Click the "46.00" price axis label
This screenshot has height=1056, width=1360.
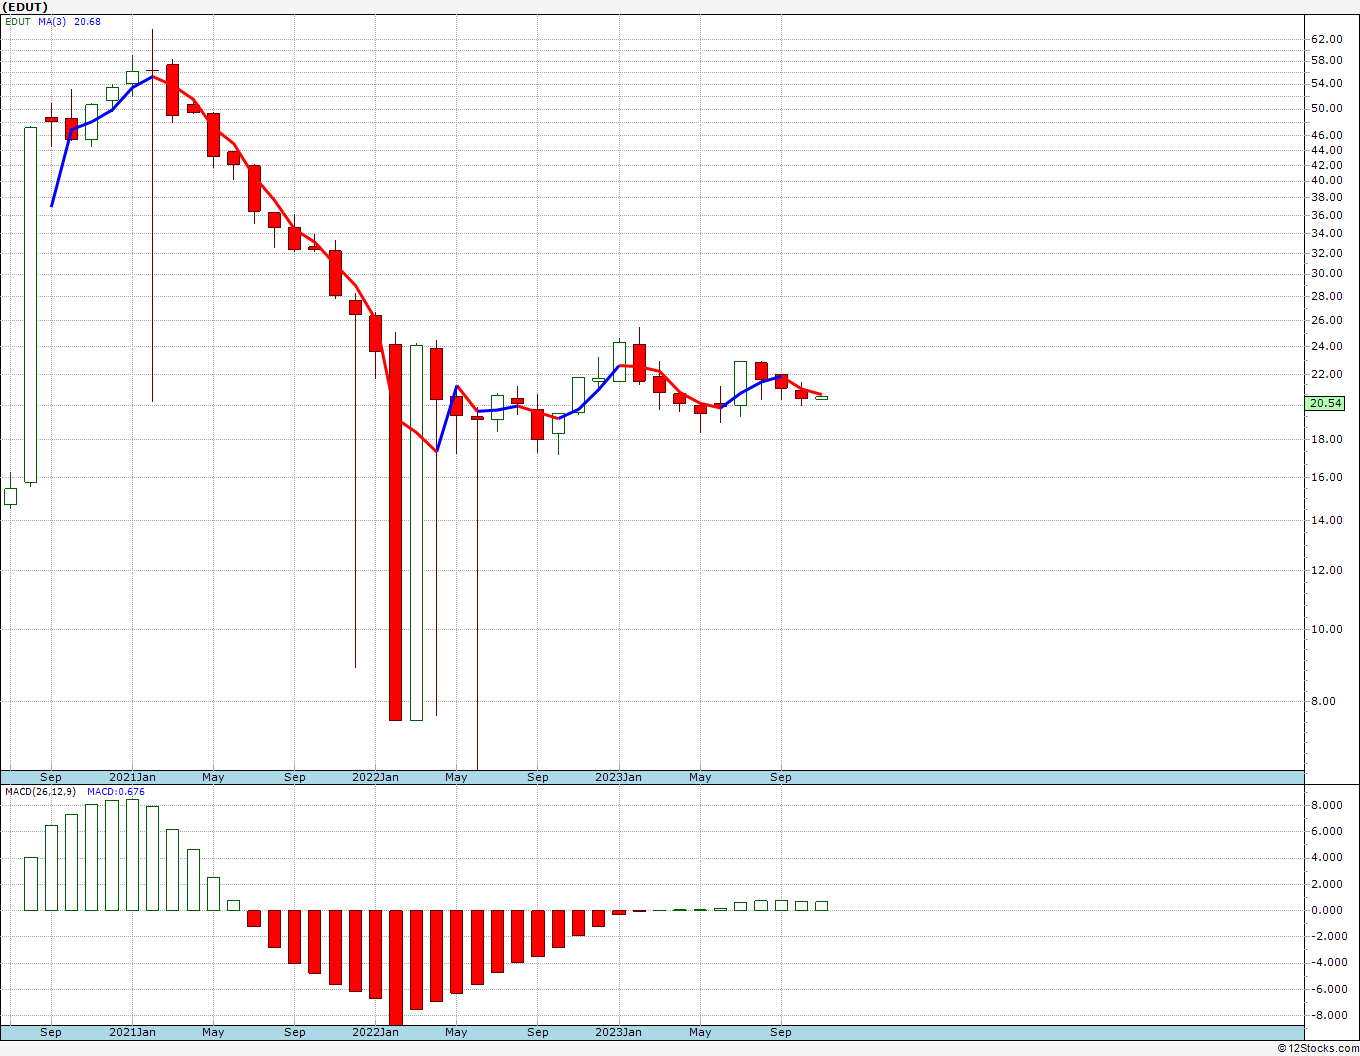click(x=1326, y=136)
